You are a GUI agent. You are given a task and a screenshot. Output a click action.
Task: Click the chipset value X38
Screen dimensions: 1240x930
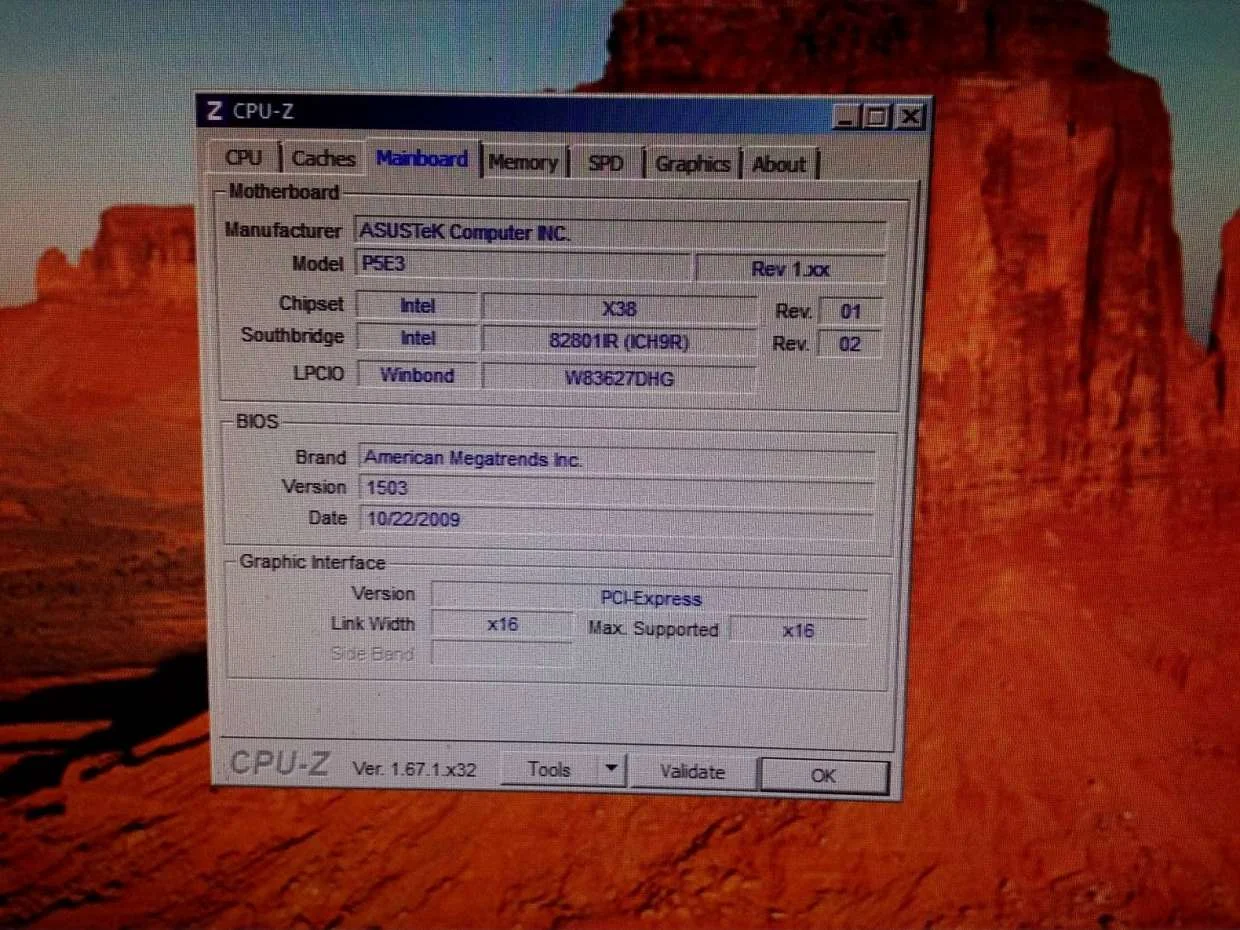coord(619,308)
